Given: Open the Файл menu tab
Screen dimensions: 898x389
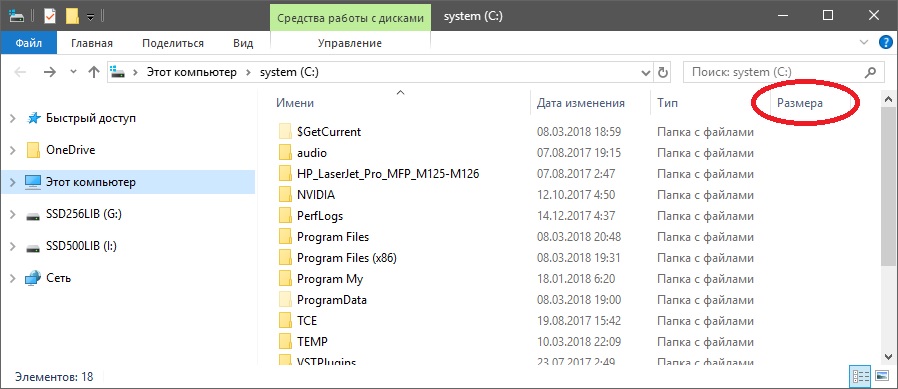Looking at the screenshot, I should pos(29,43).
